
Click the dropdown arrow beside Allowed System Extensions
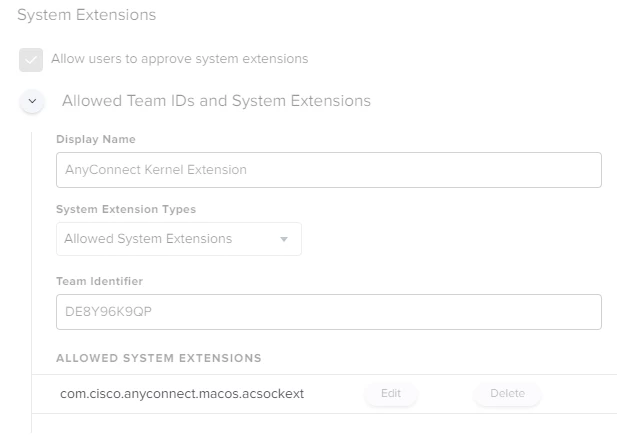tap(284, 239)
